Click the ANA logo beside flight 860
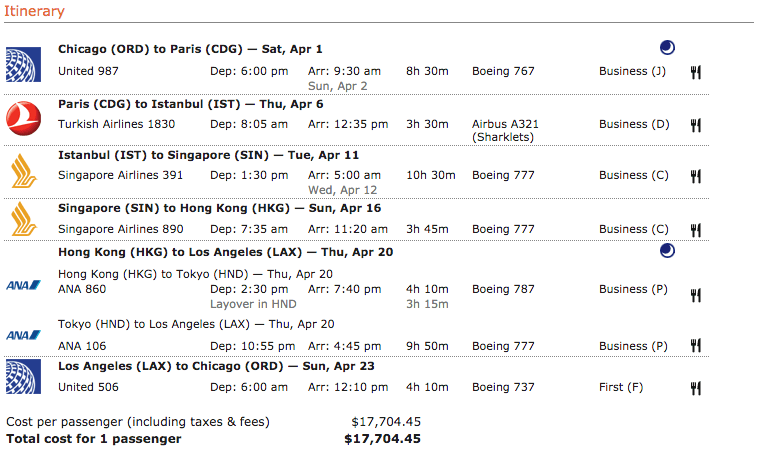 pyautogui.click(x=23, y=285)
